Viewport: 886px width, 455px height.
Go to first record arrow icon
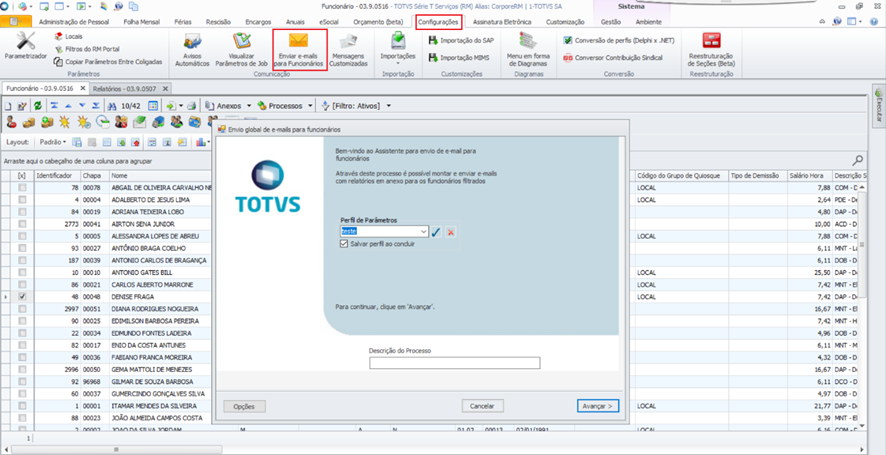tap(54, 106)
